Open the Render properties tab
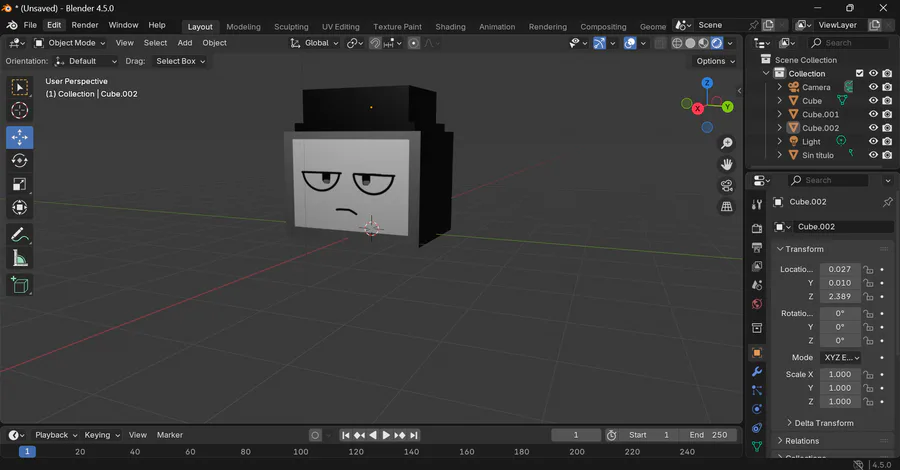This screenshot has height=470, width=900. [757, 228]
